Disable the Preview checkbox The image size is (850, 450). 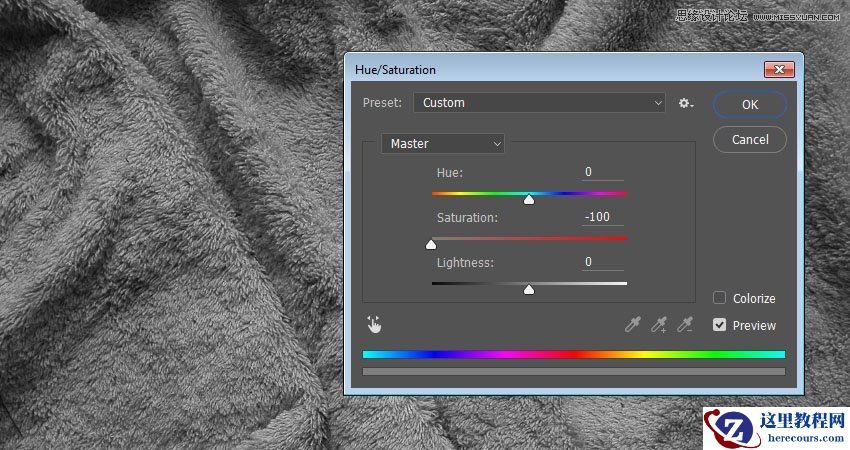719,325
